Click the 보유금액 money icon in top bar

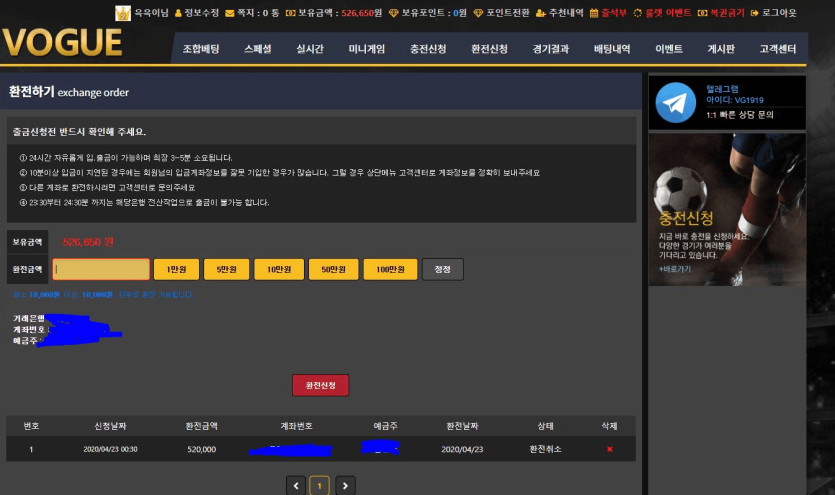pyautogui.click(x=290, y=13)
